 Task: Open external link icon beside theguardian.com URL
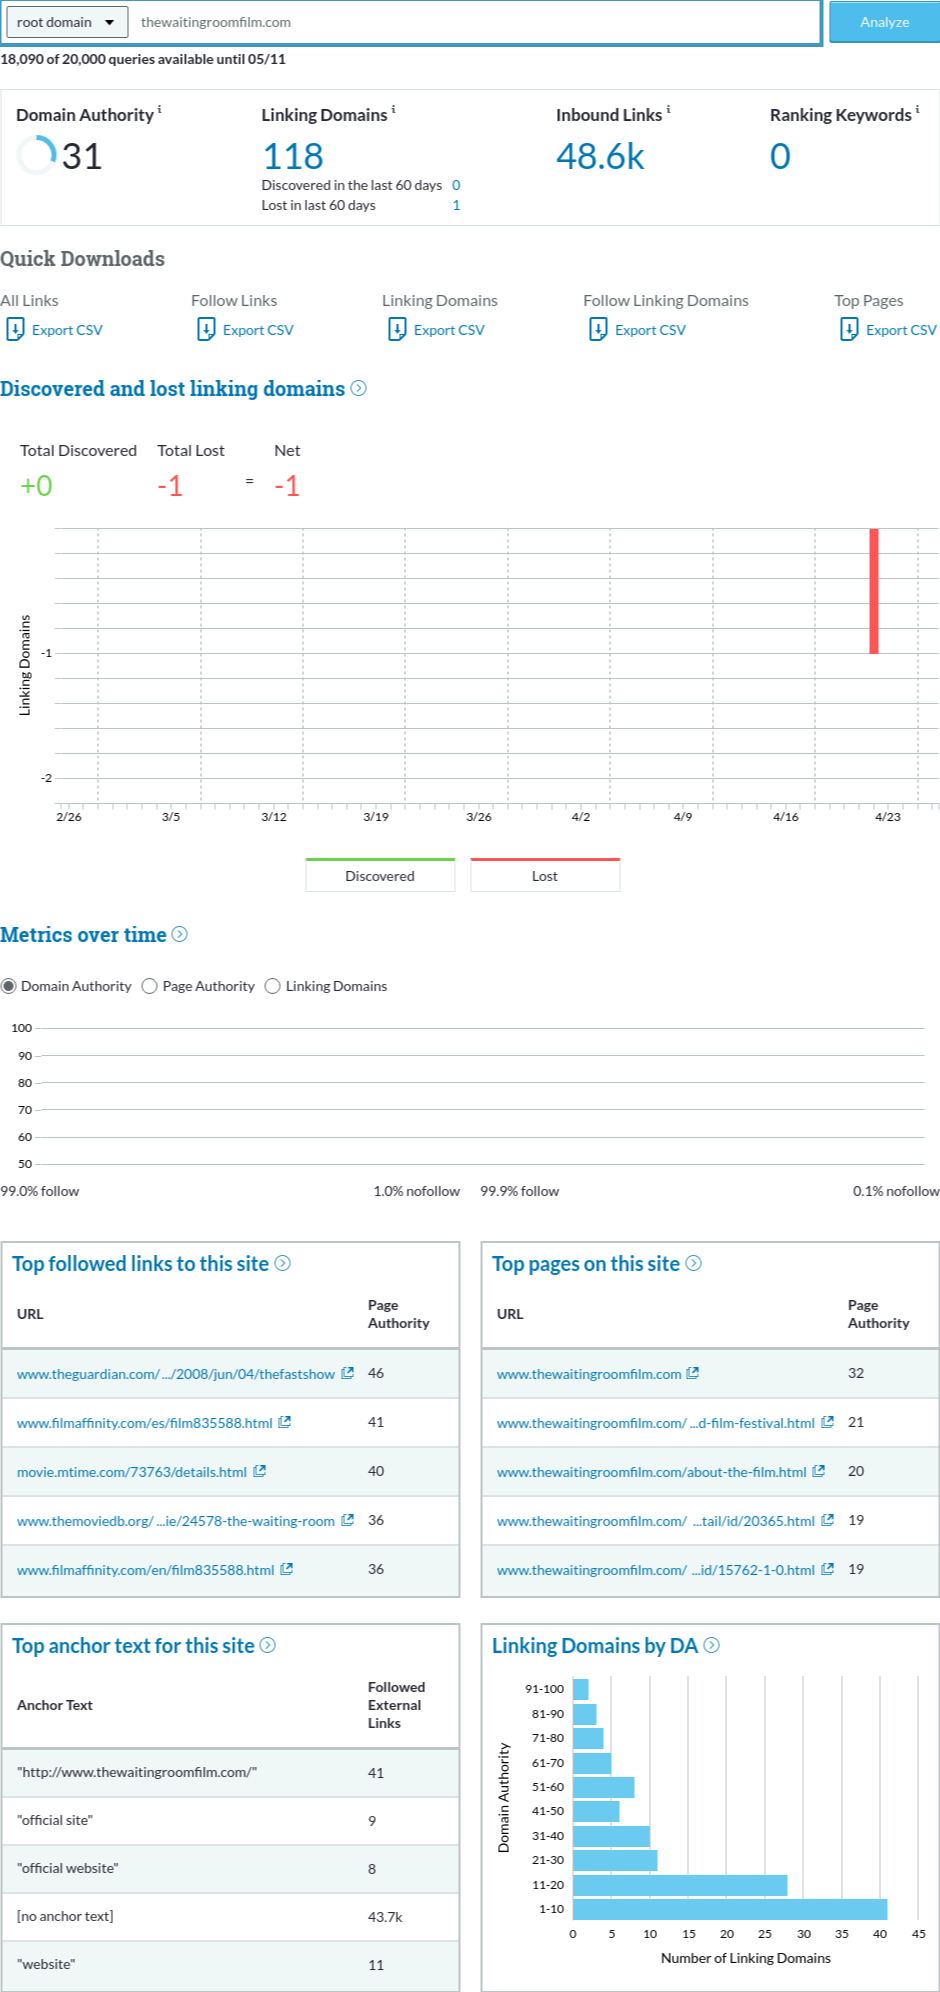pos(348,1373)
